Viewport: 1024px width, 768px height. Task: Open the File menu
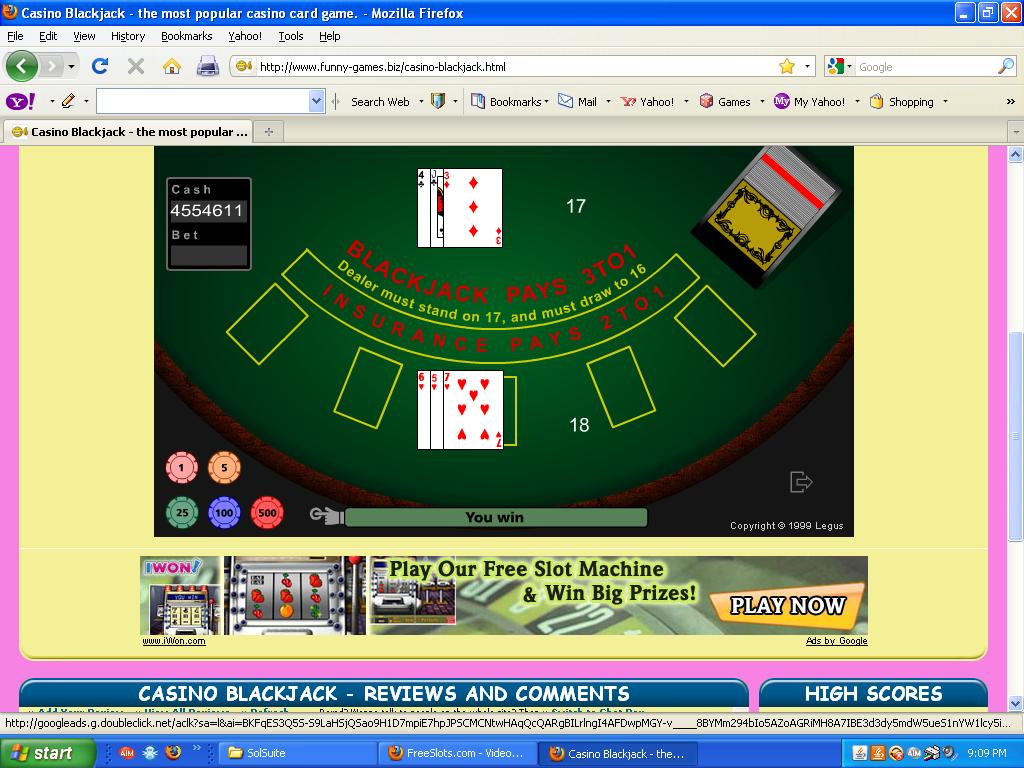point(15,36)
